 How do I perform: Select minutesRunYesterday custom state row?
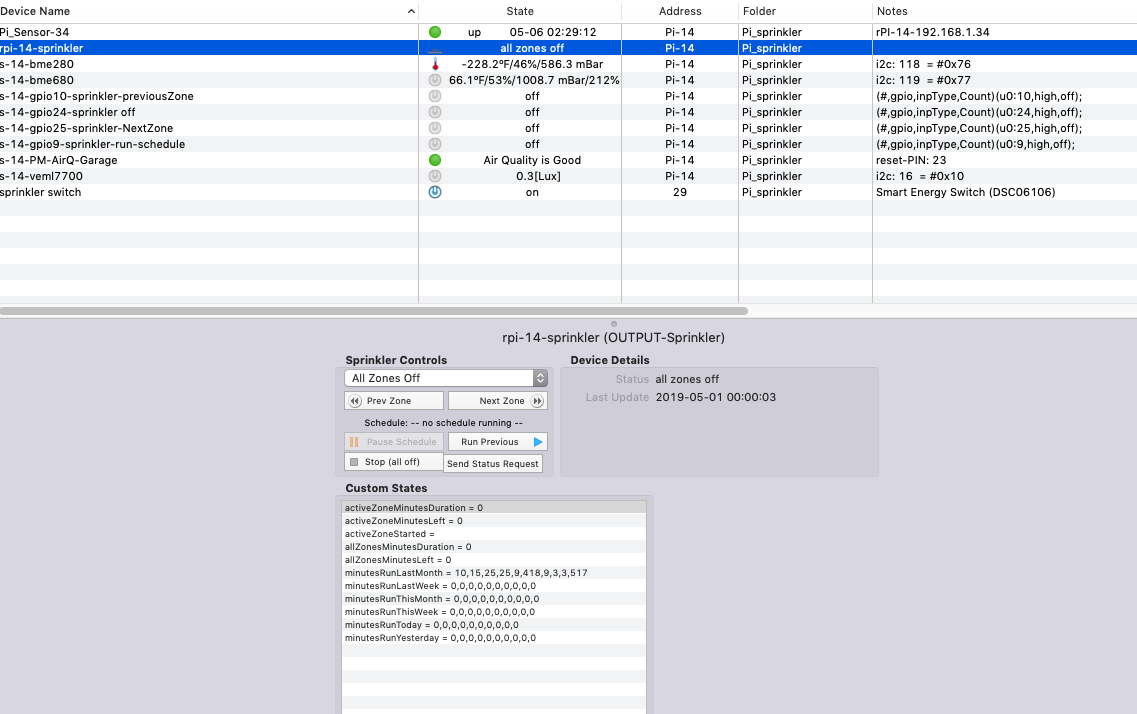pos(494,638)
